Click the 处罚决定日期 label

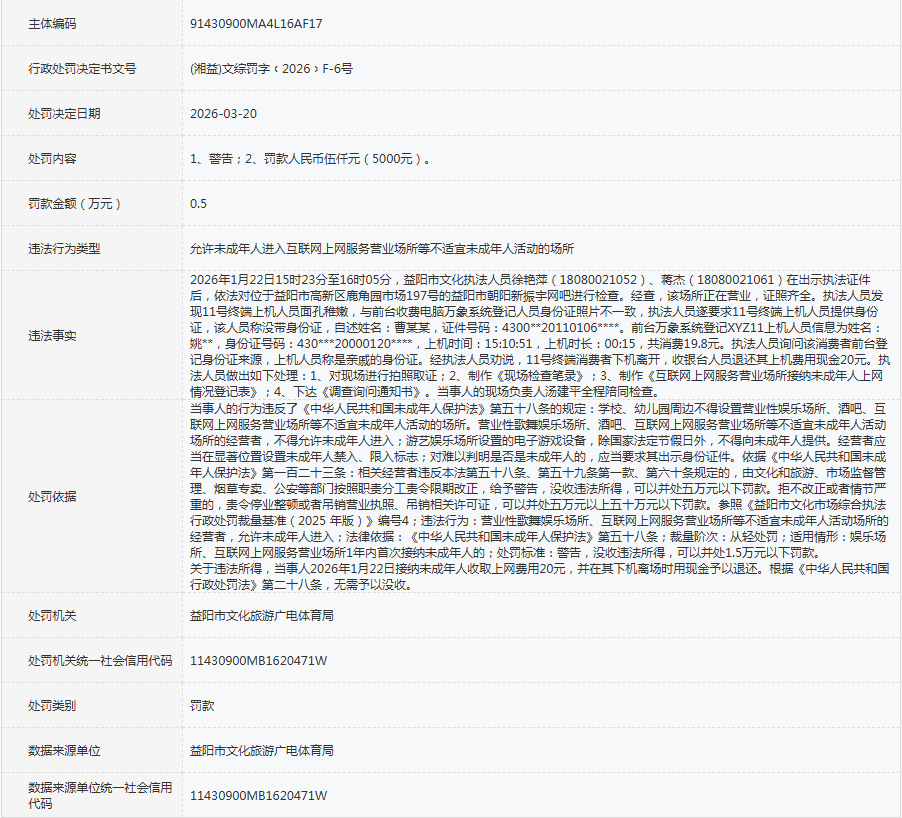64,114
